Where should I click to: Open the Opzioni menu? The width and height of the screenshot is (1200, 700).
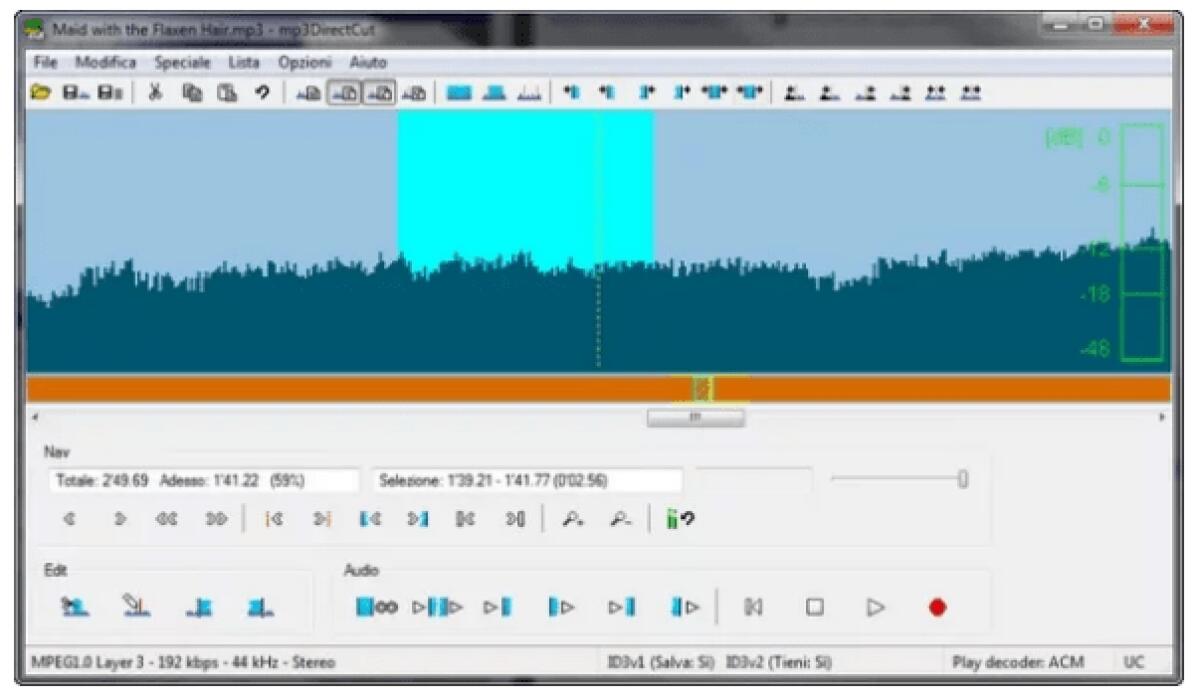tap(305, 61)
